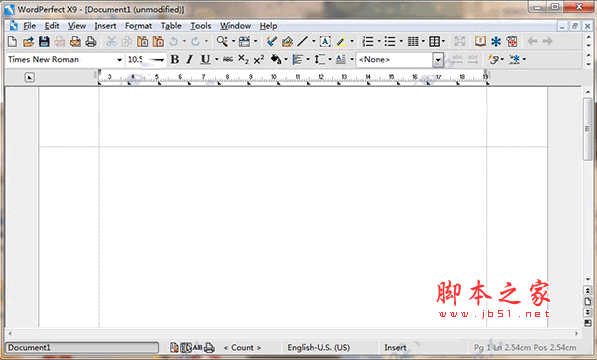Expand the undo history dropdown arrow
This screenshot has height=360, width=597.
tap(184, 41)
